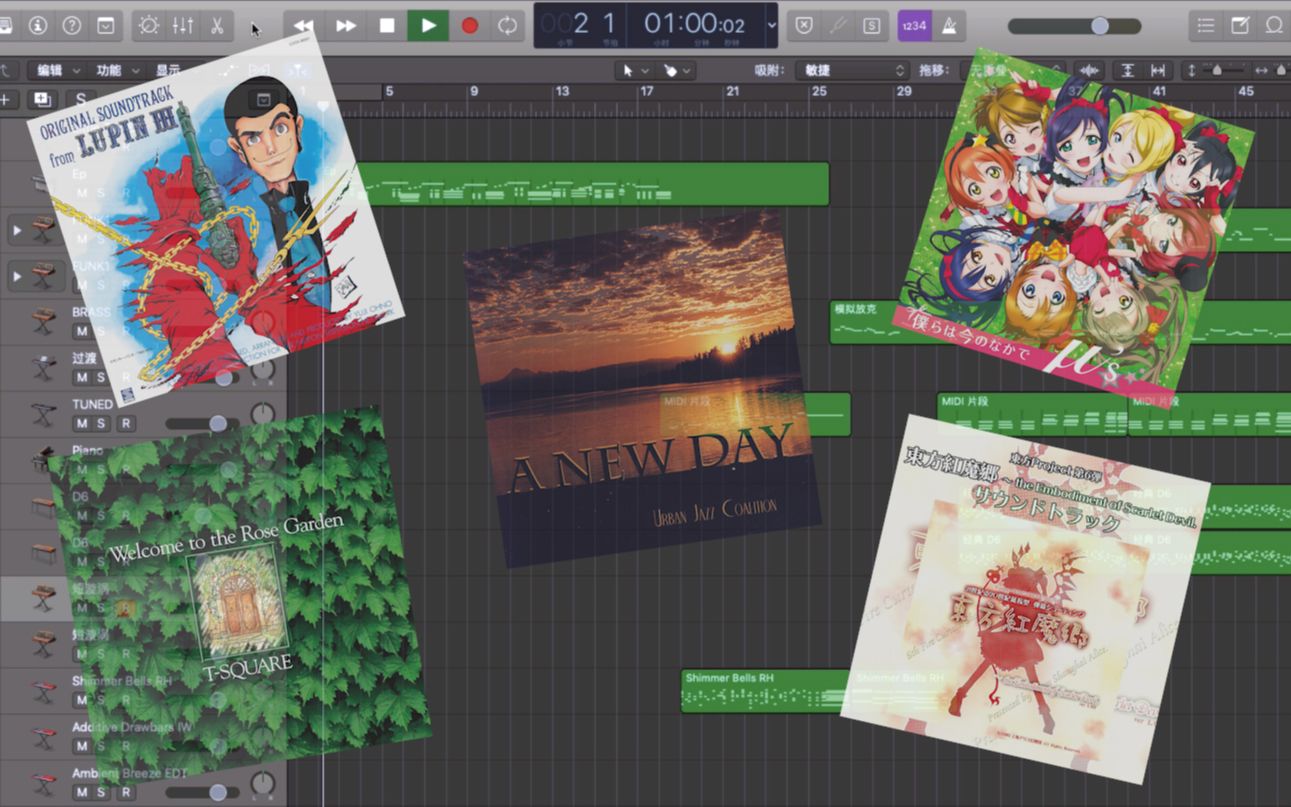Adjust the master volume slider
Screen dimensions: 1291x807
(1074, 25)
